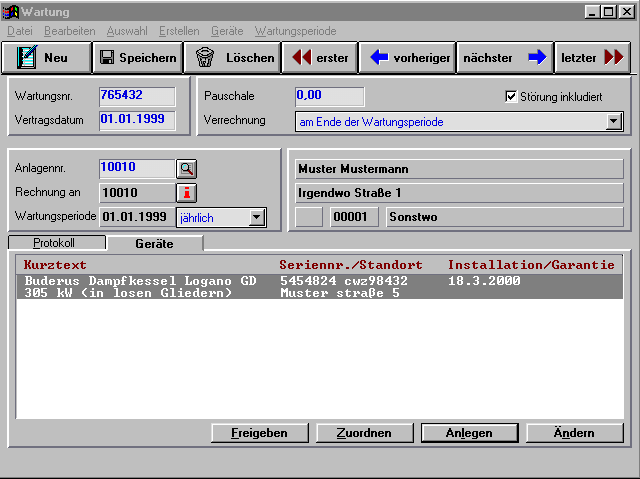Open the Datei menu
The height and width of the screenshot is (479, 640).
[20, 31]
